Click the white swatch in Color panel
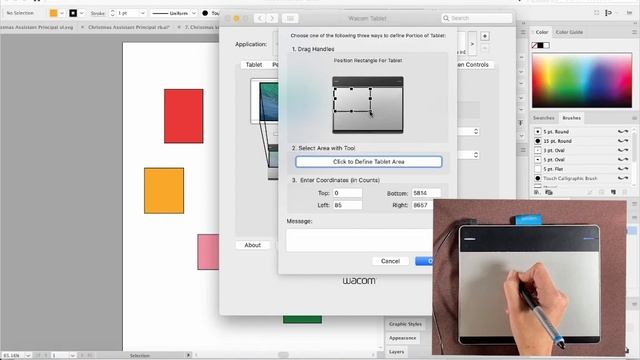Viewport: 640px width, 360px height. [x=547, y=45]
